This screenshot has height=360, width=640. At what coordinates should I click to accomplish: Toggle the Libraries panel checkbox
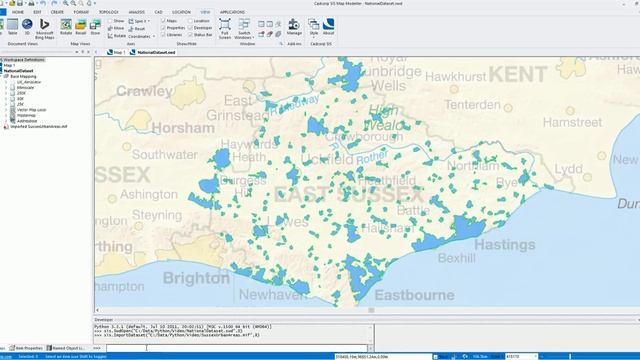click(x=163, y=35)
